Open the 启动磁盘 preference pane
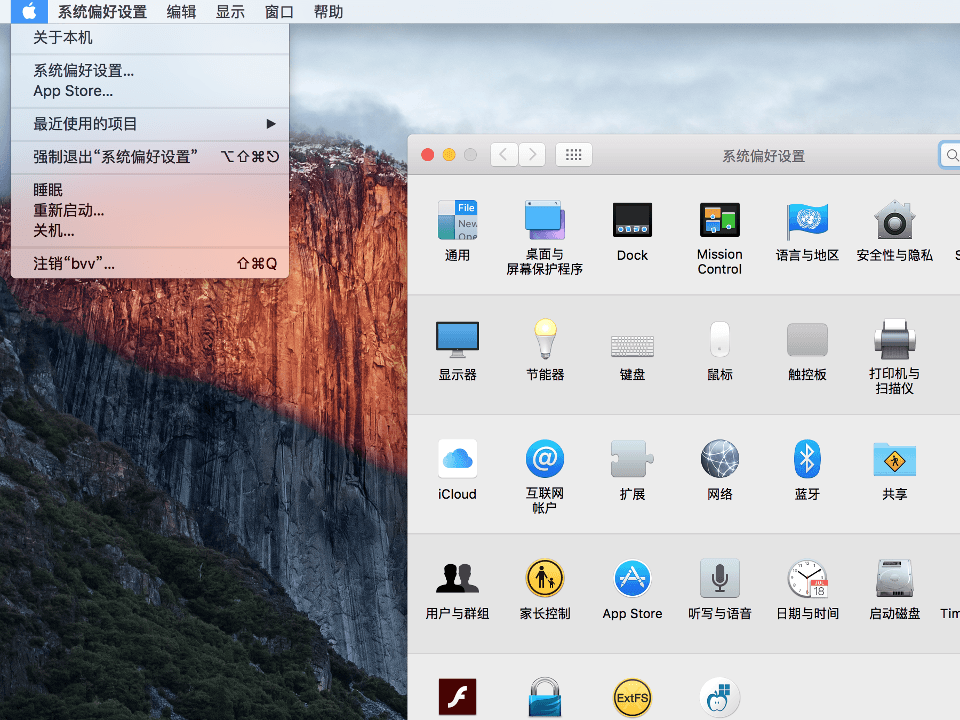This screenshot has width=960, height=720. pyautogui.click(x=894, y=578)
